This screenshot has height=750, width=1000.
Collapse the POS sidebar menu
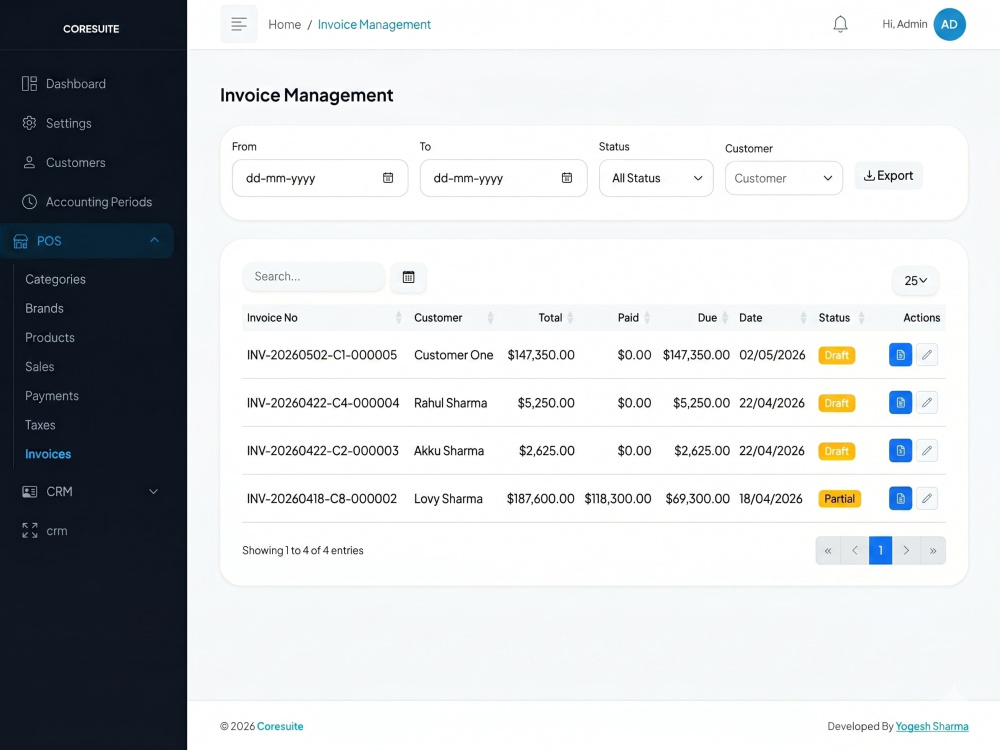point(87,241)
